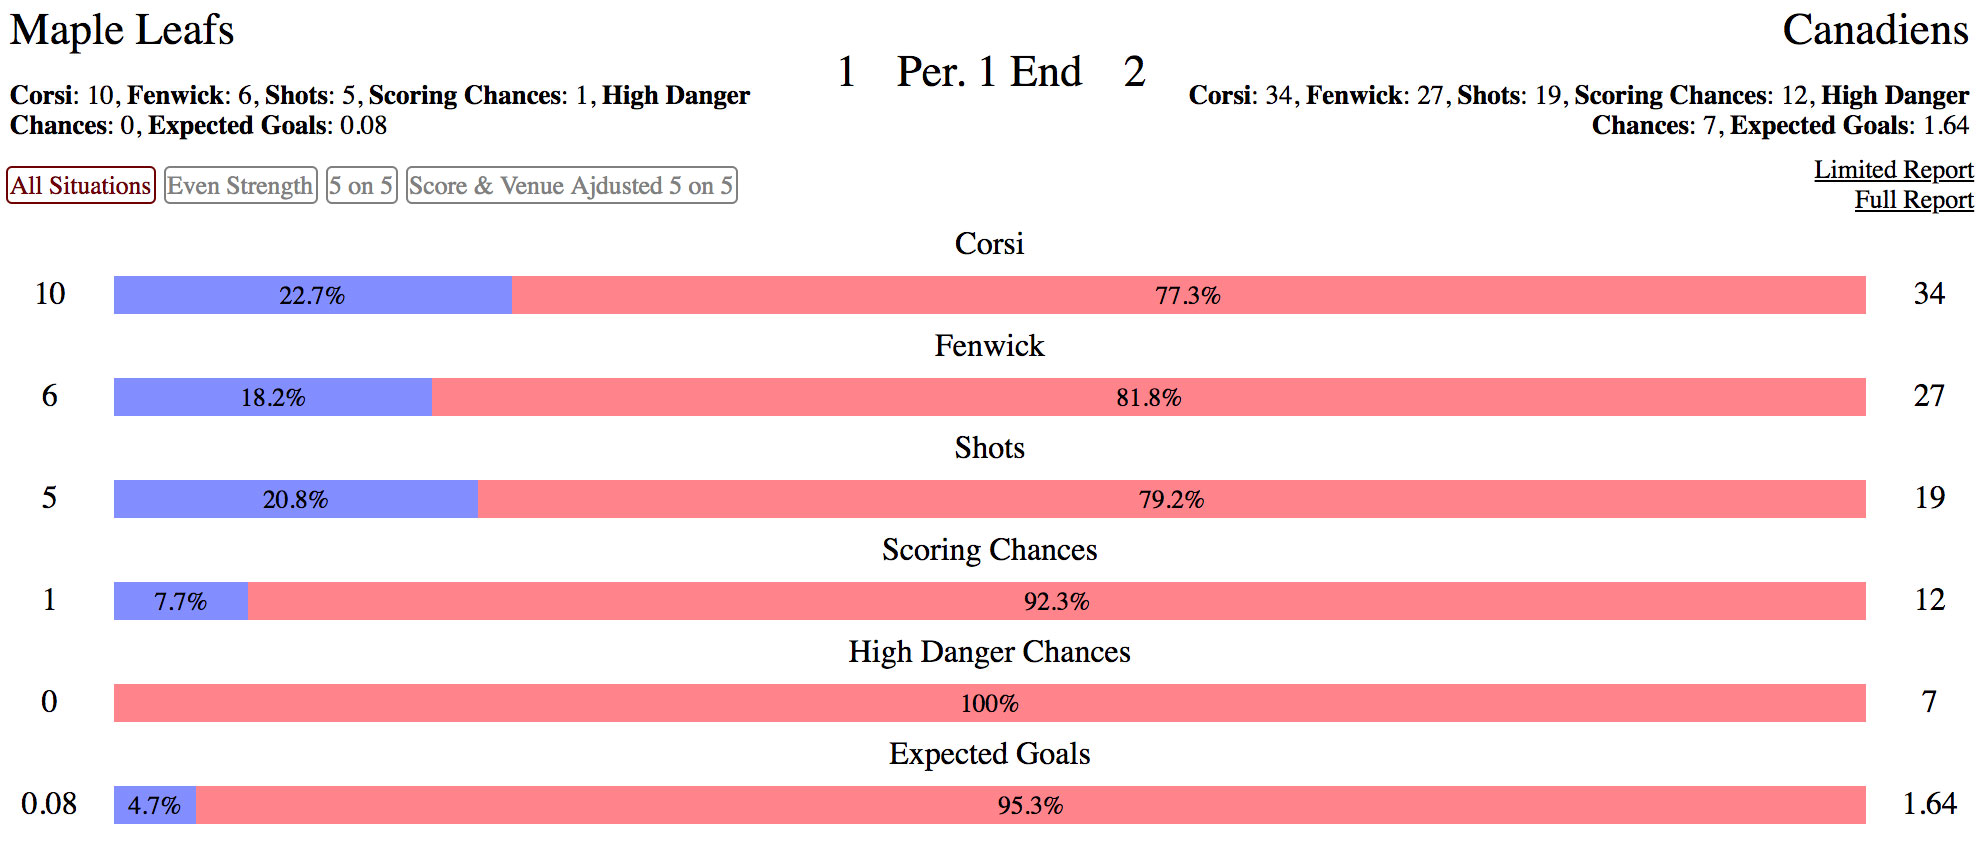Click the blue 22.7% Corsi bar segment
Image resolution: width=1988 pixels, height=846 pixels.
(312, 295)
